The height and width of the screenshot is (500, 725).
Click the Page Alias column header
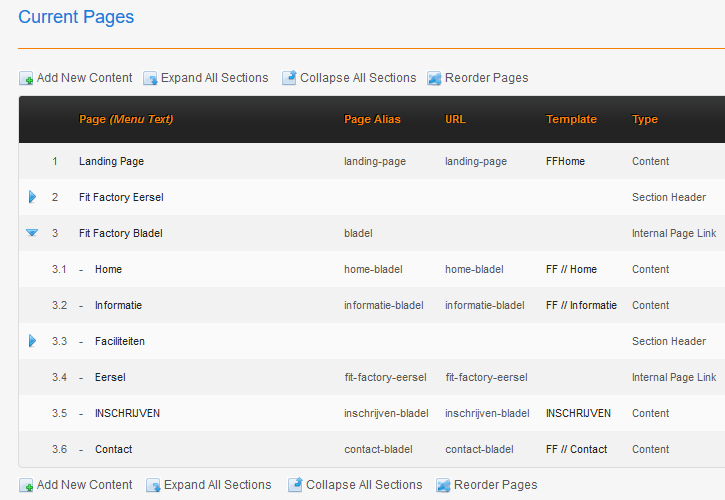(372, 119)
